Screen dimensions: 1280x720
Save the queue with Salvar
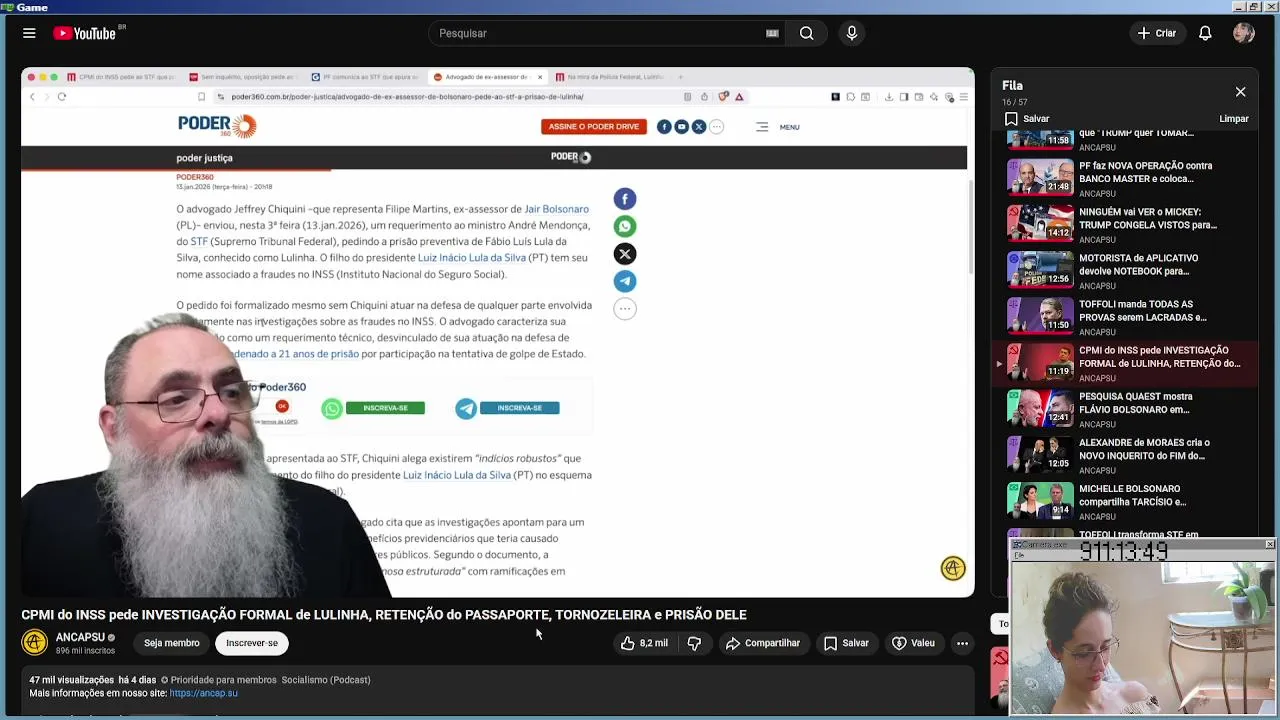[1028, 119]
